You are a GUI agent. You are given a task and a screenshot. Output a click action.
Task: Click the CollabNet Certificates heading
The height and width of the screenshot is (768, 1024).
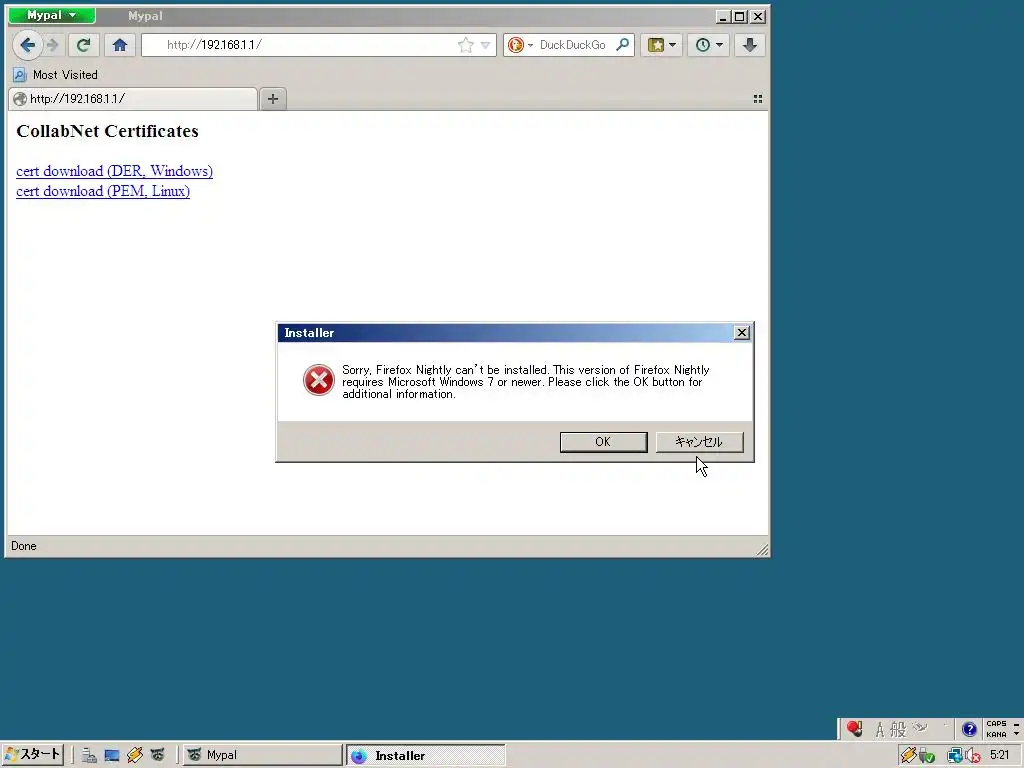[107, 131]
